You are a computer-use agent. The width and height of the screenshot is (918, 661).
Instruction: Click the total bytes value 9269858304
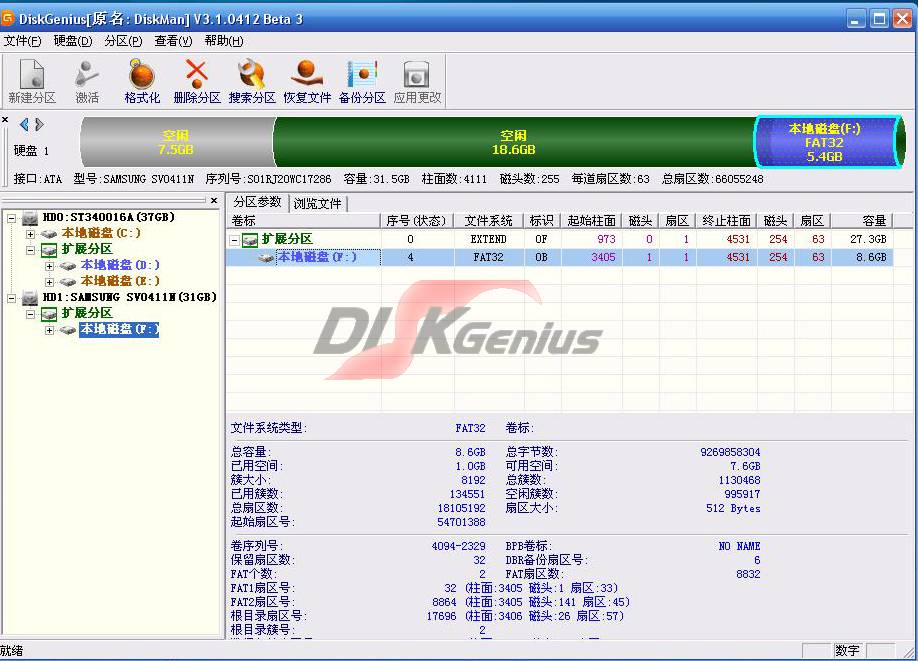click(x=730, y=452)
